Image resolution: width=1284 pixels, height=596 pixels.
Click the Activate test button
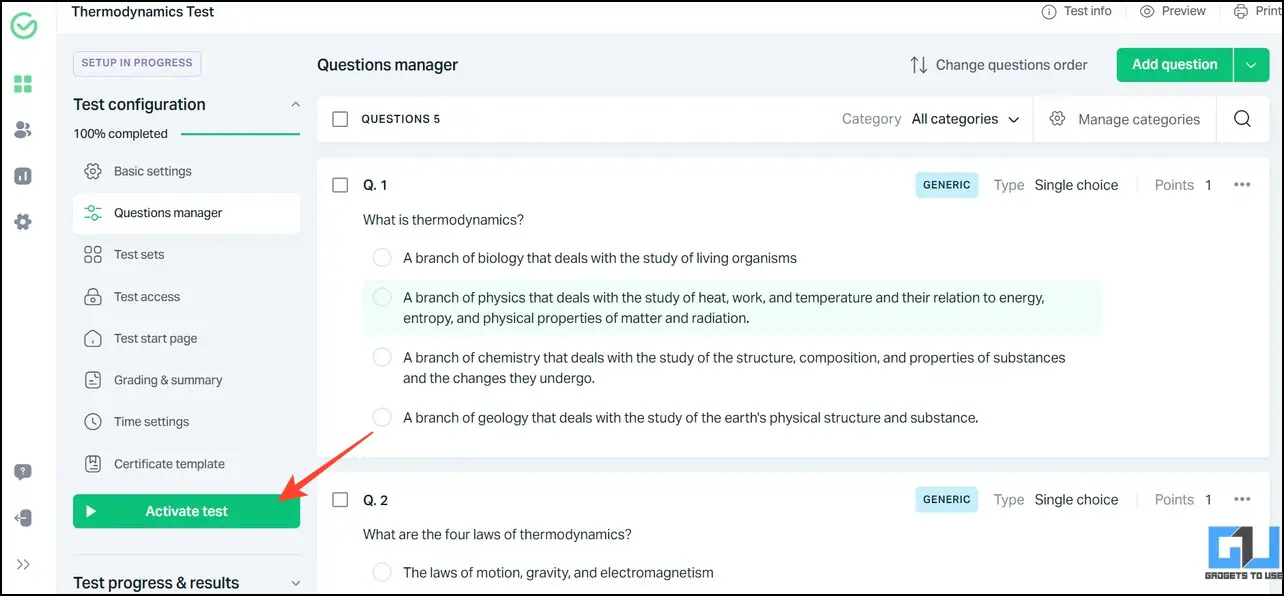[186, 511]
